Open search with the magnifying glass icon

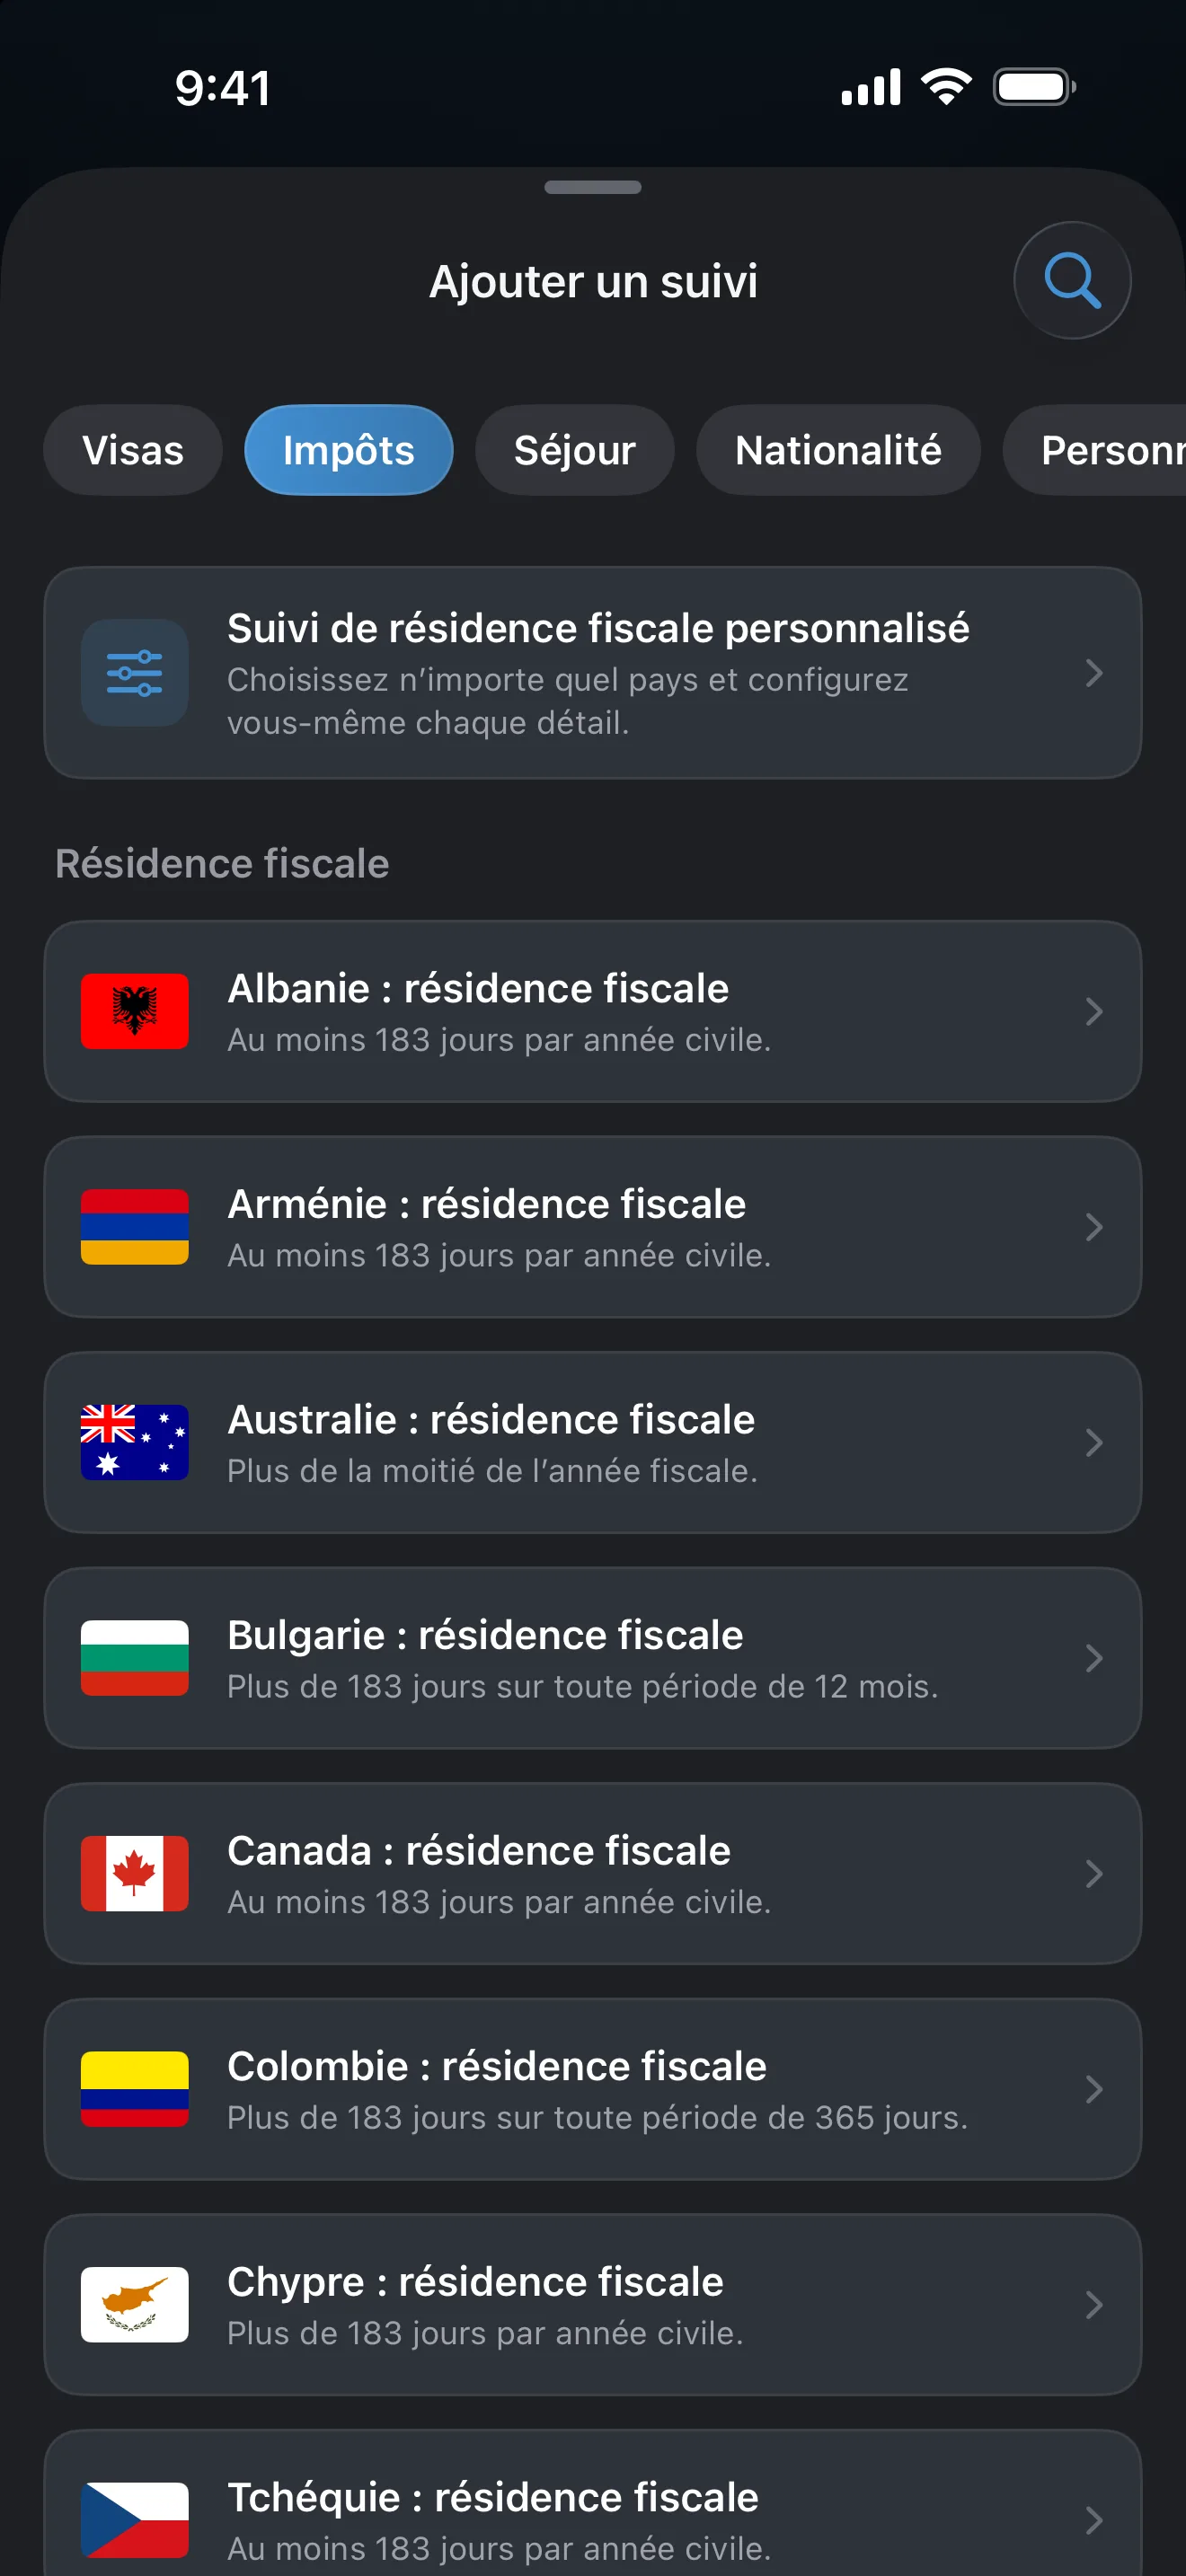(x=1072, y=280)
